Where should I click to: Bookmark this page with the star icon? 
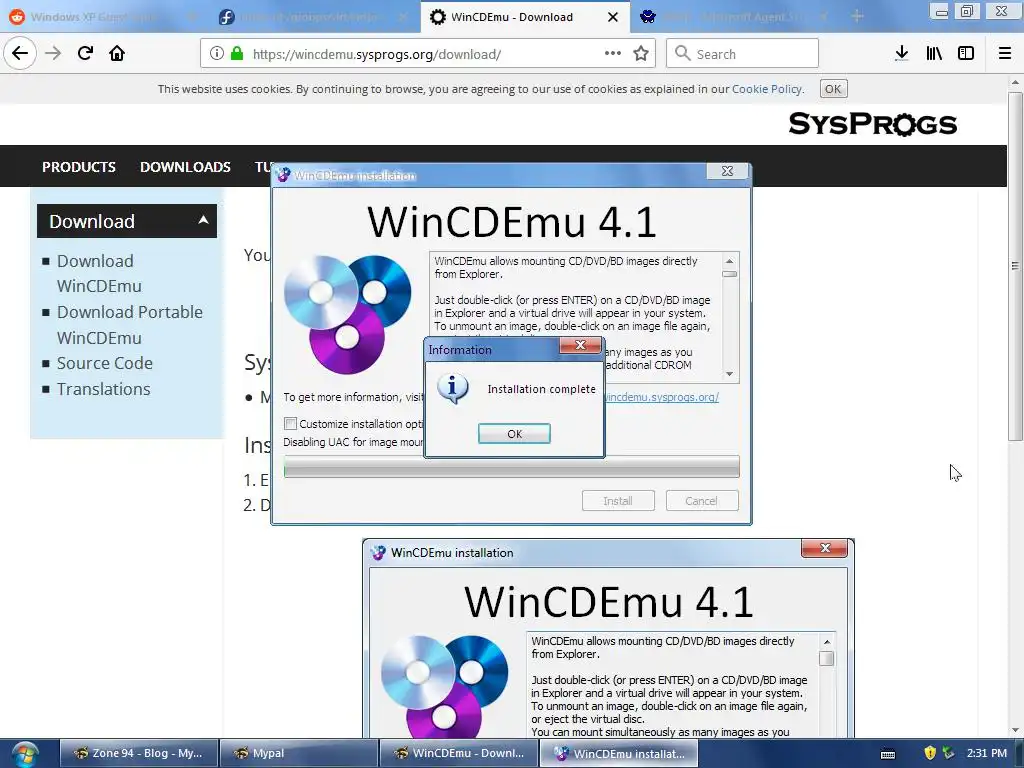641,54
